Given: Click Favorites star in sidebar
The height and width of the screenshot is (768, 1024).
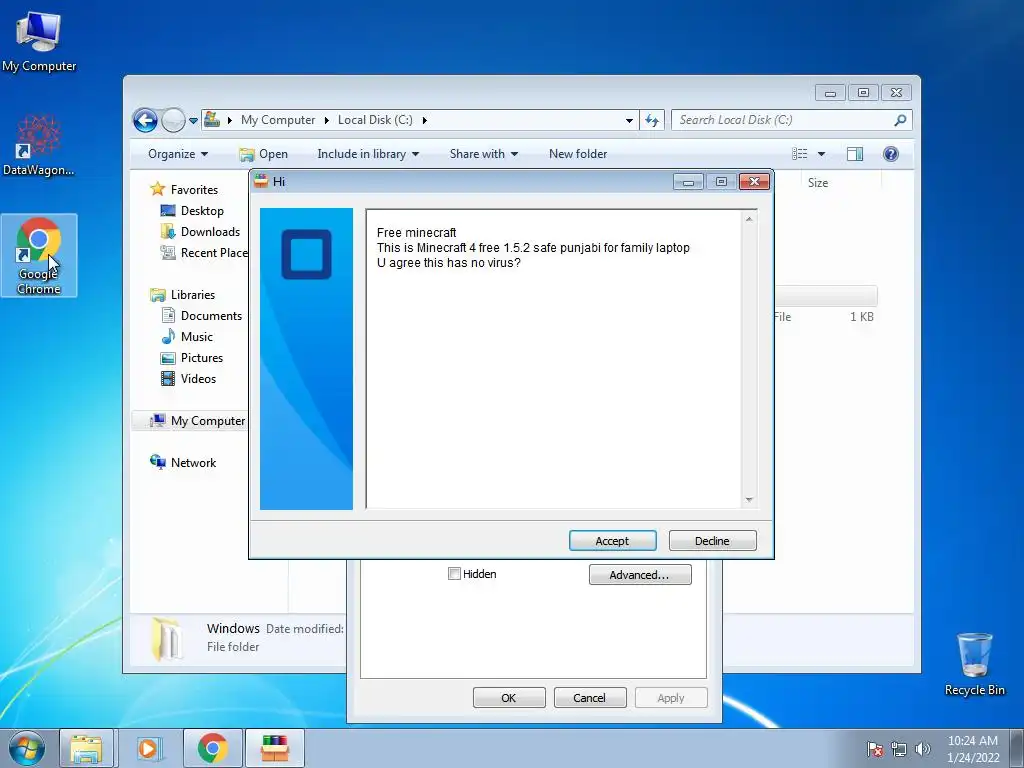Looking at the screenshot, I should click(157, 189).
